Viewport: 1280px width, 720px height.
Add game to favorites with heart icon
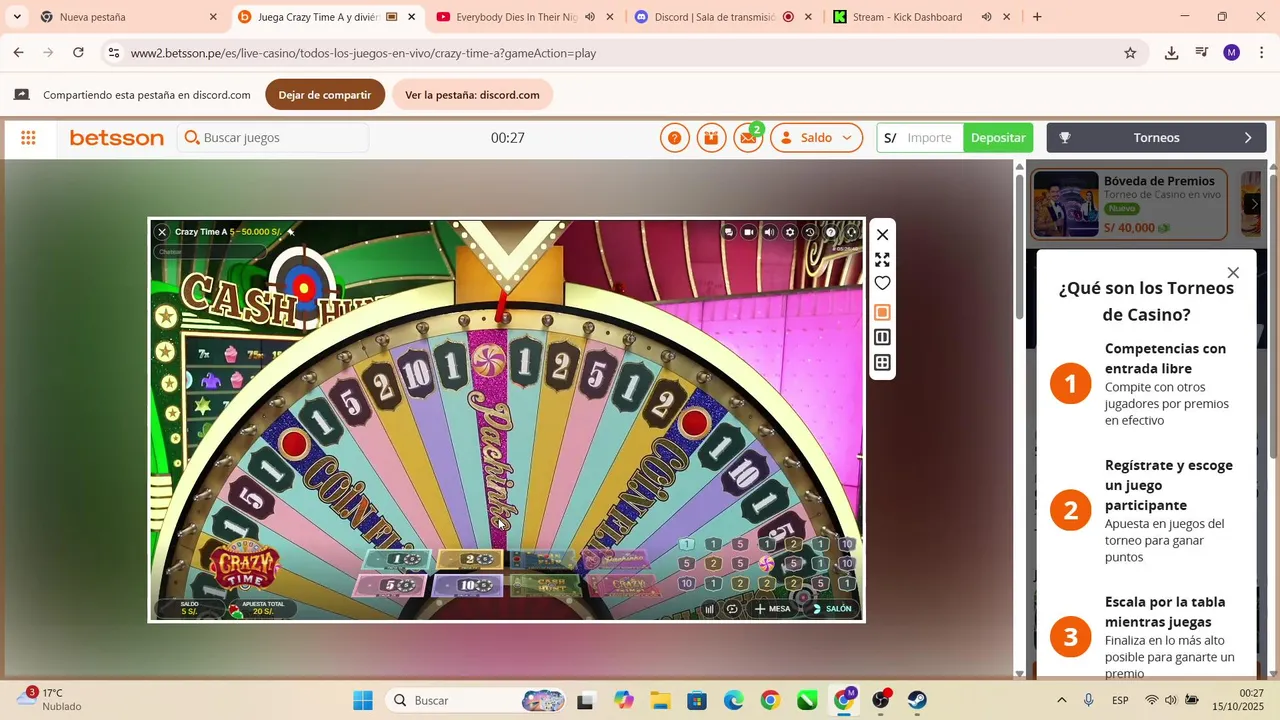point(882,284)
